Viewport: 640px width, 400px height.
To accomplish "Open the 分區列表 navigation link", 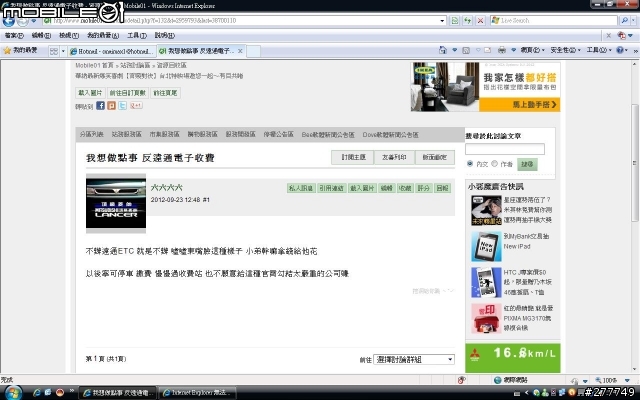I will point(91,134).
